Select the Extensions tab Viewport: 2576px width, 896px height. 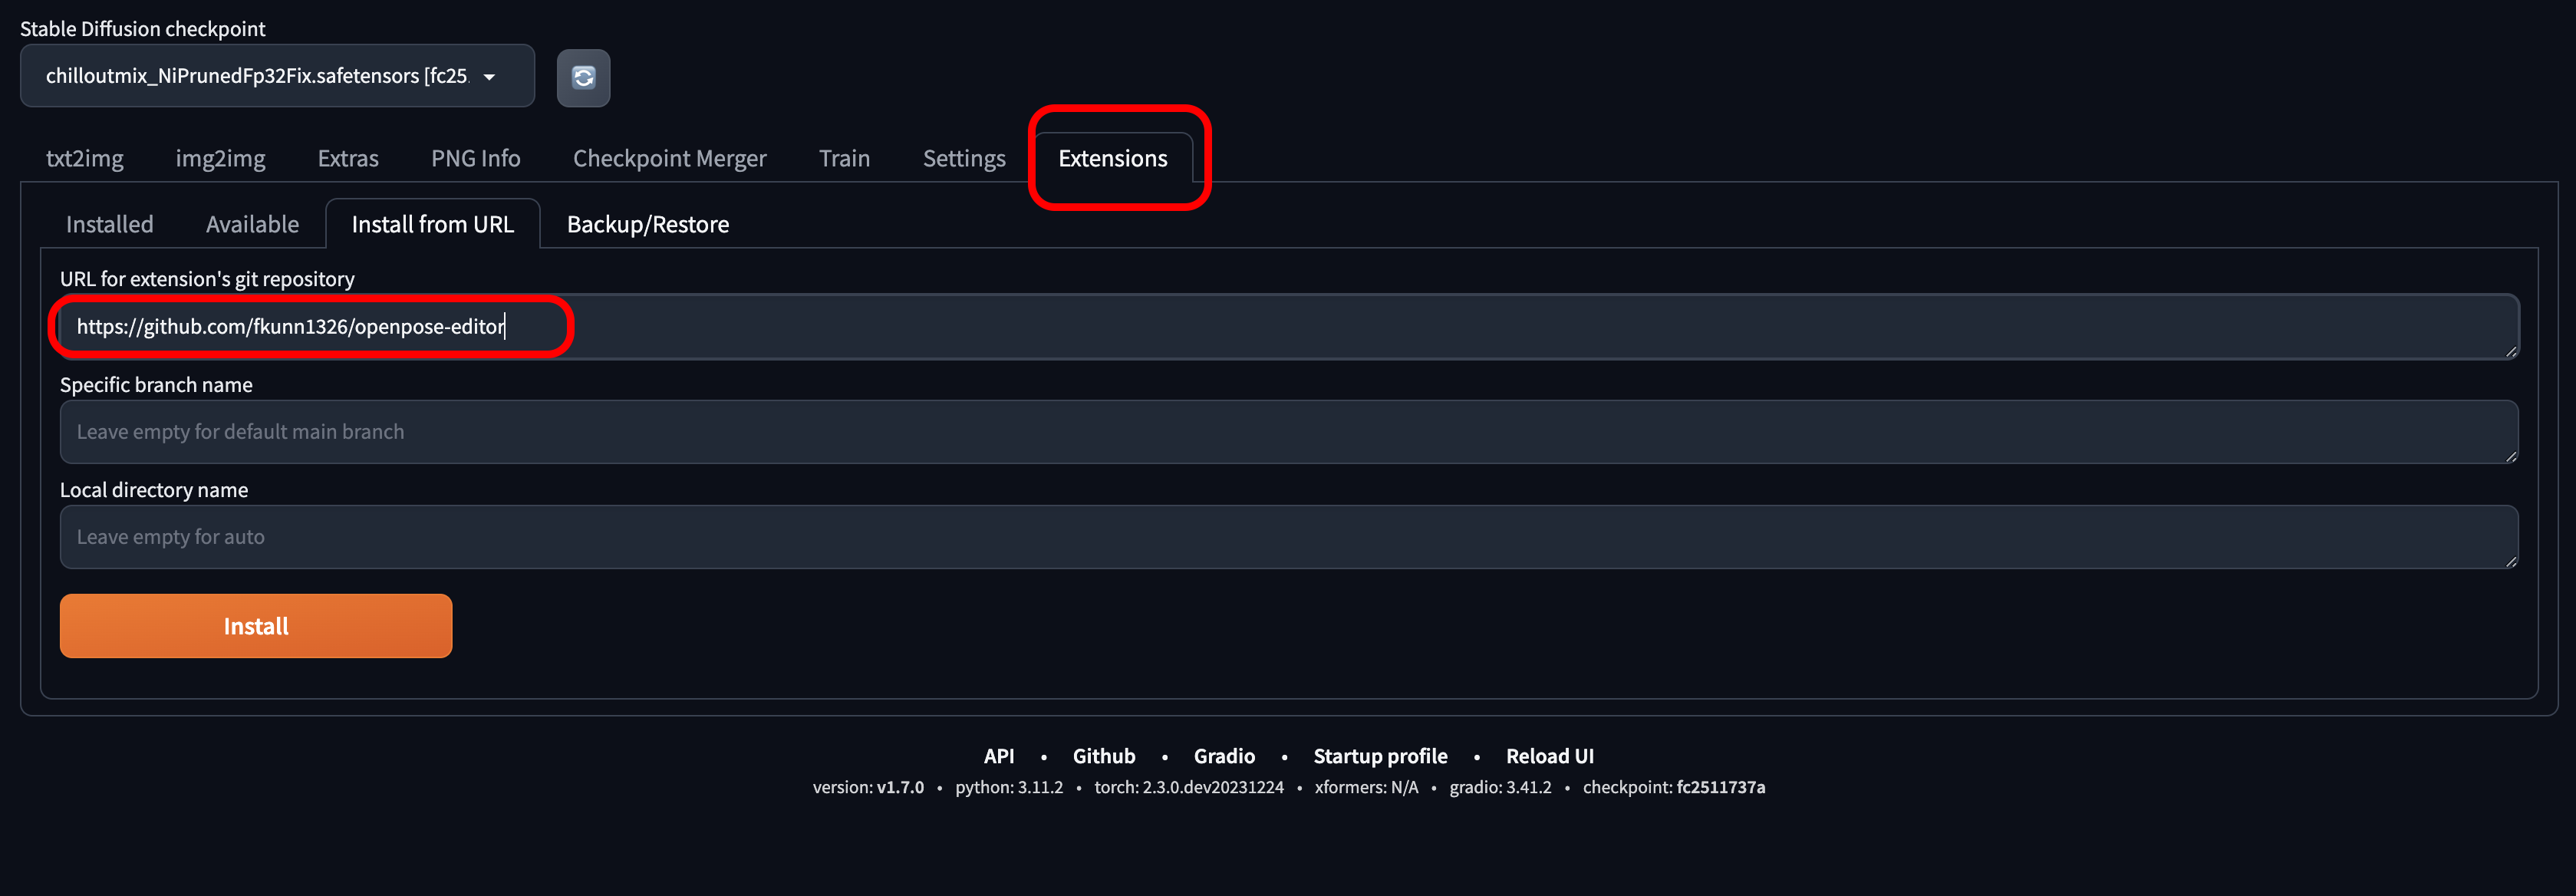click(x=1112, y=158)
